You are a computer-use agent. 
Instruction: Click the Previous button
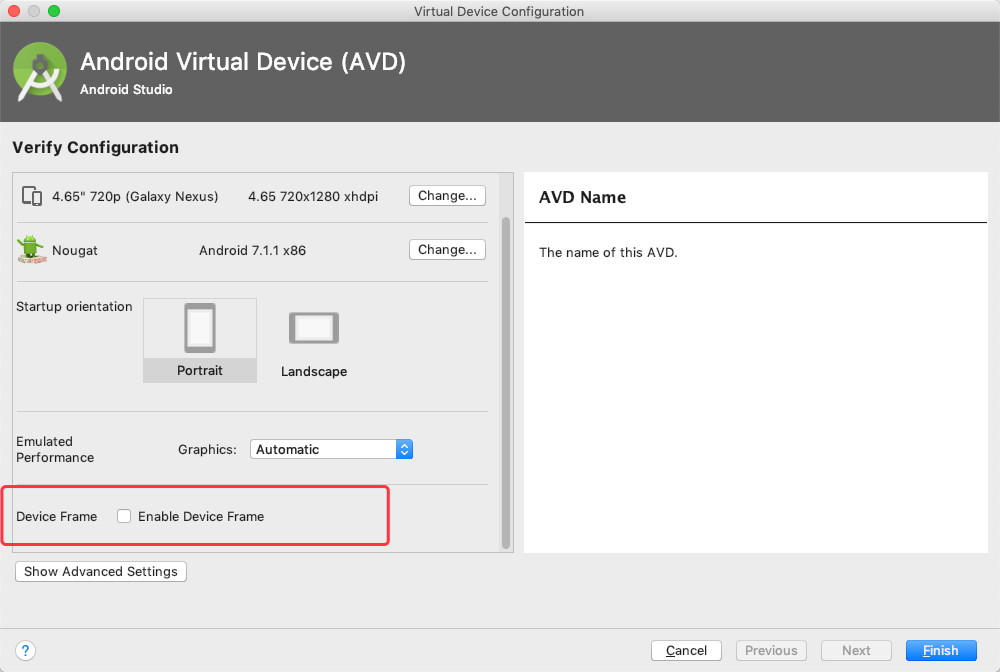[x=771, y=650]
